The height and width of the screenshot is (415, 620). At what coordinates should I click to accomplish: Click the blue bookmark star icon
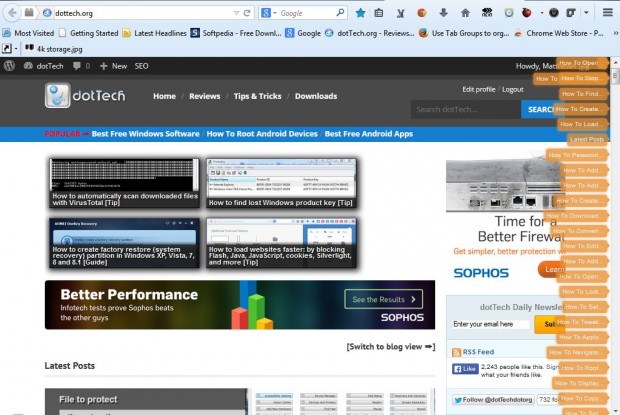click(x=360, y=13)
